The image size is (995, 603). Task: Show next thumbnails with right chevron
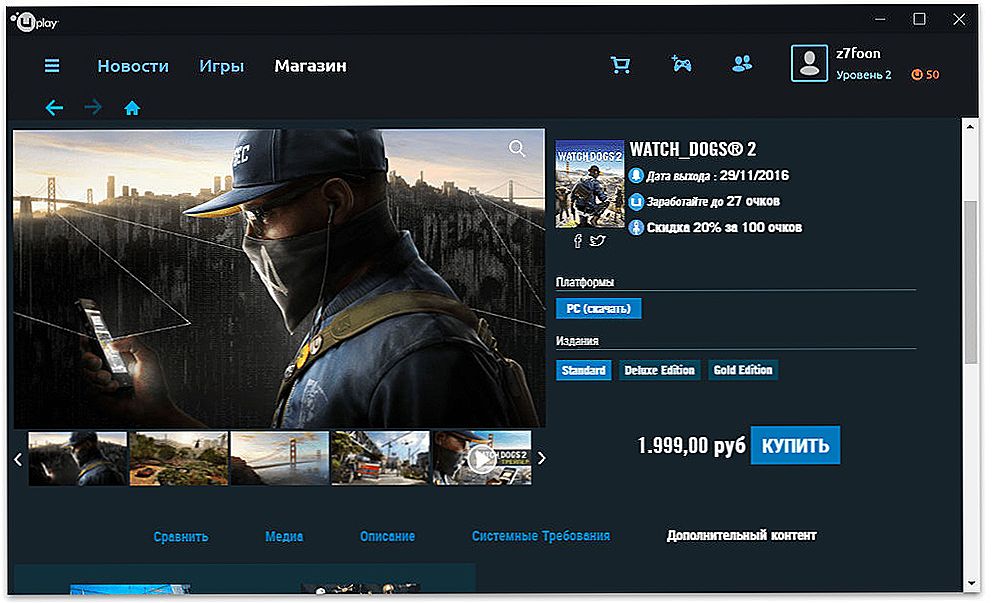(x=541, y=458)
